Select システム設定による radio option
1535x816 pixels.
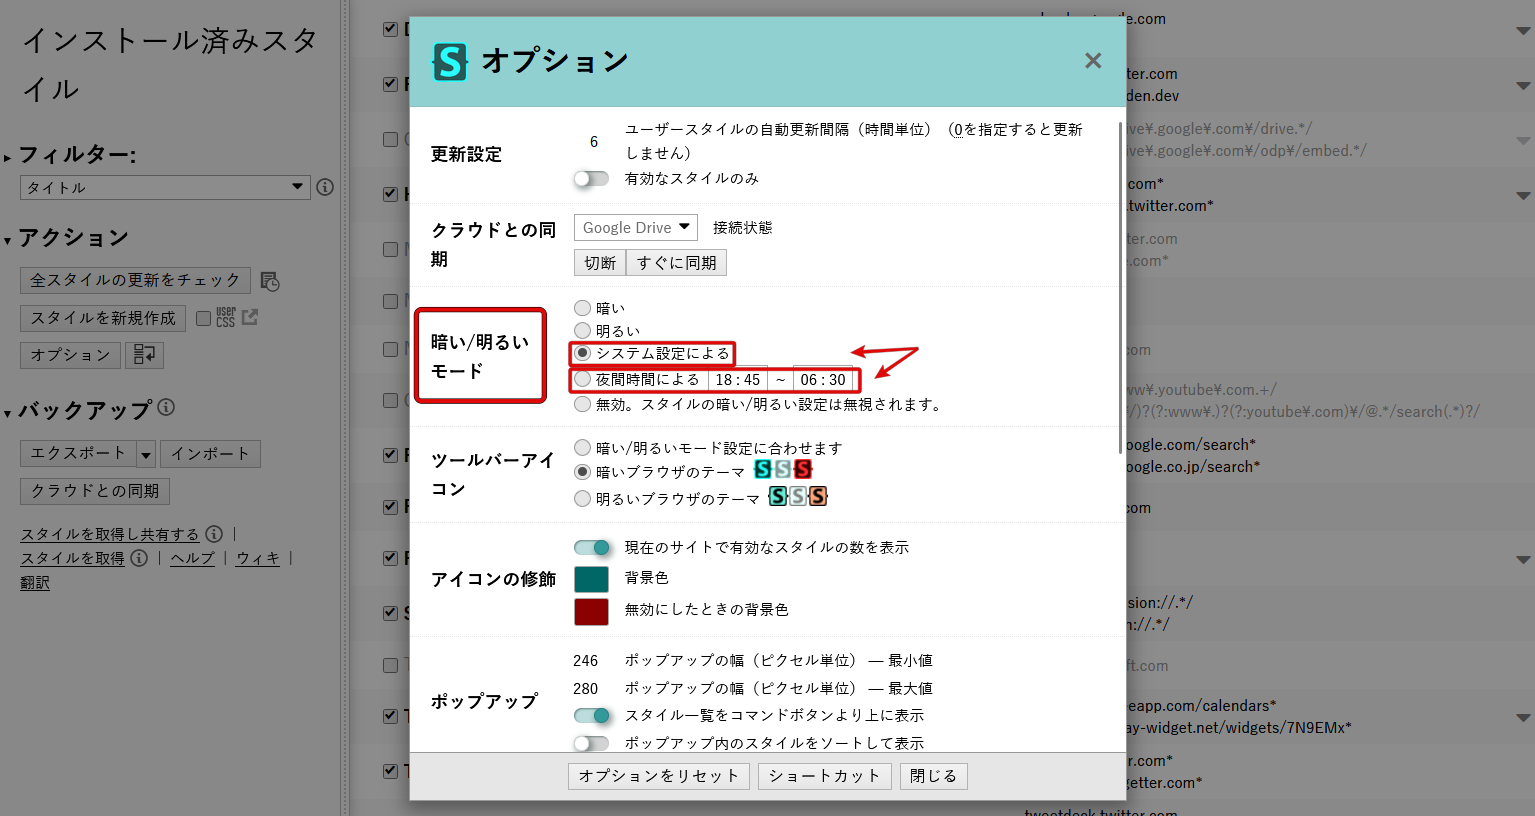click(x=582, y=353)
